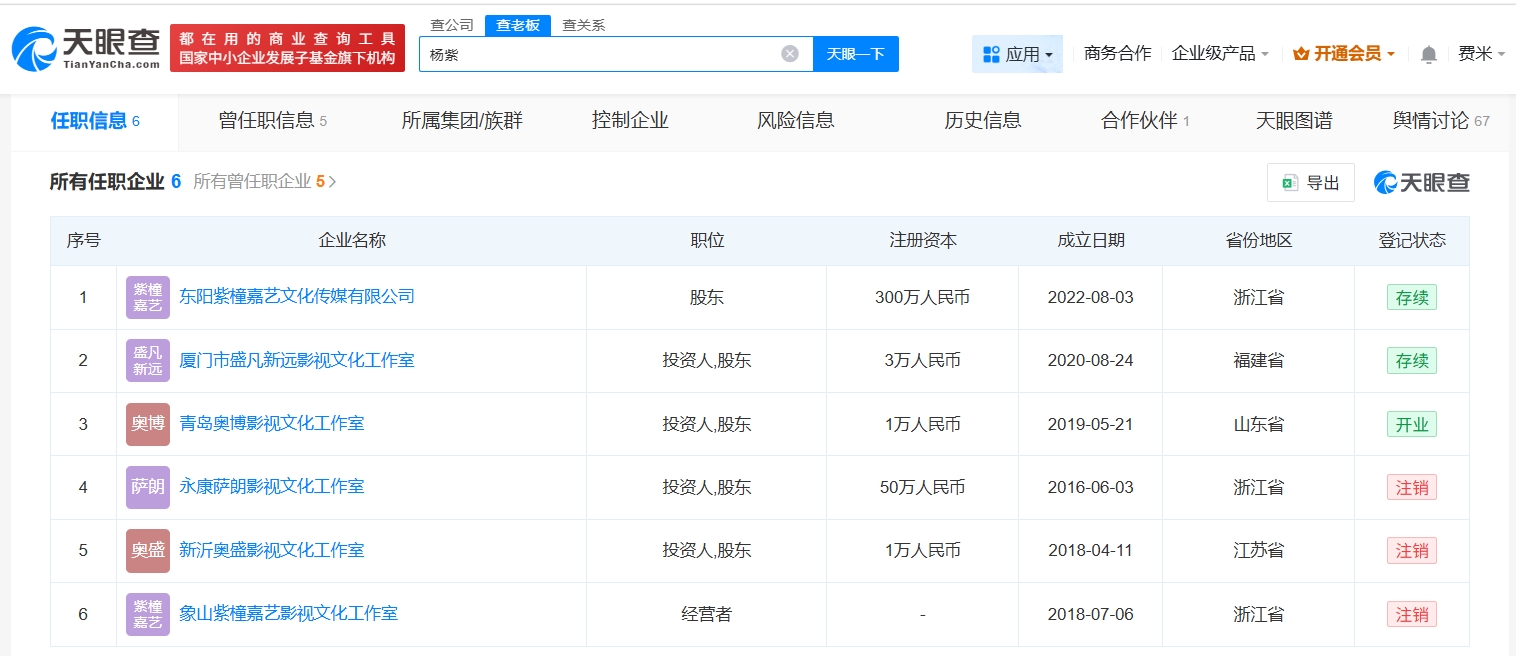Viewport: 1516px width, 656px height.
Task: Open the promotional banner 都在用的商业查询工具
Action: [x=288, y=48]
